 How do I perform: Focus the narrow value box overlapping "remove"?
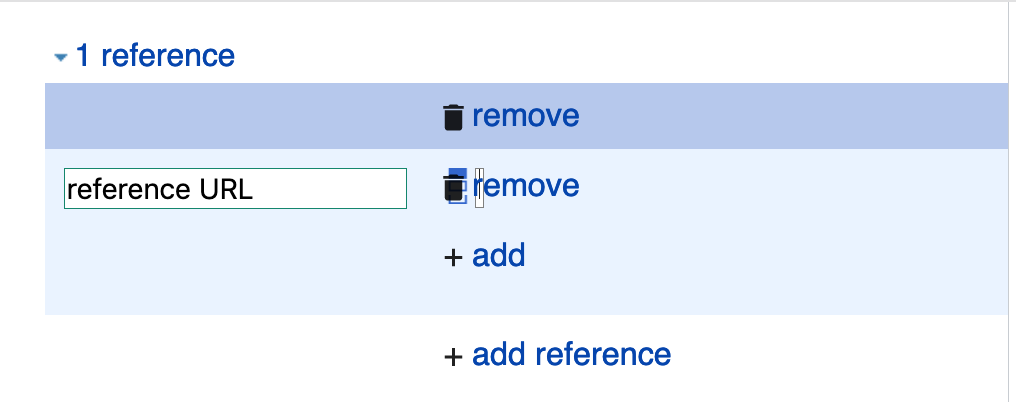point(479,188)
